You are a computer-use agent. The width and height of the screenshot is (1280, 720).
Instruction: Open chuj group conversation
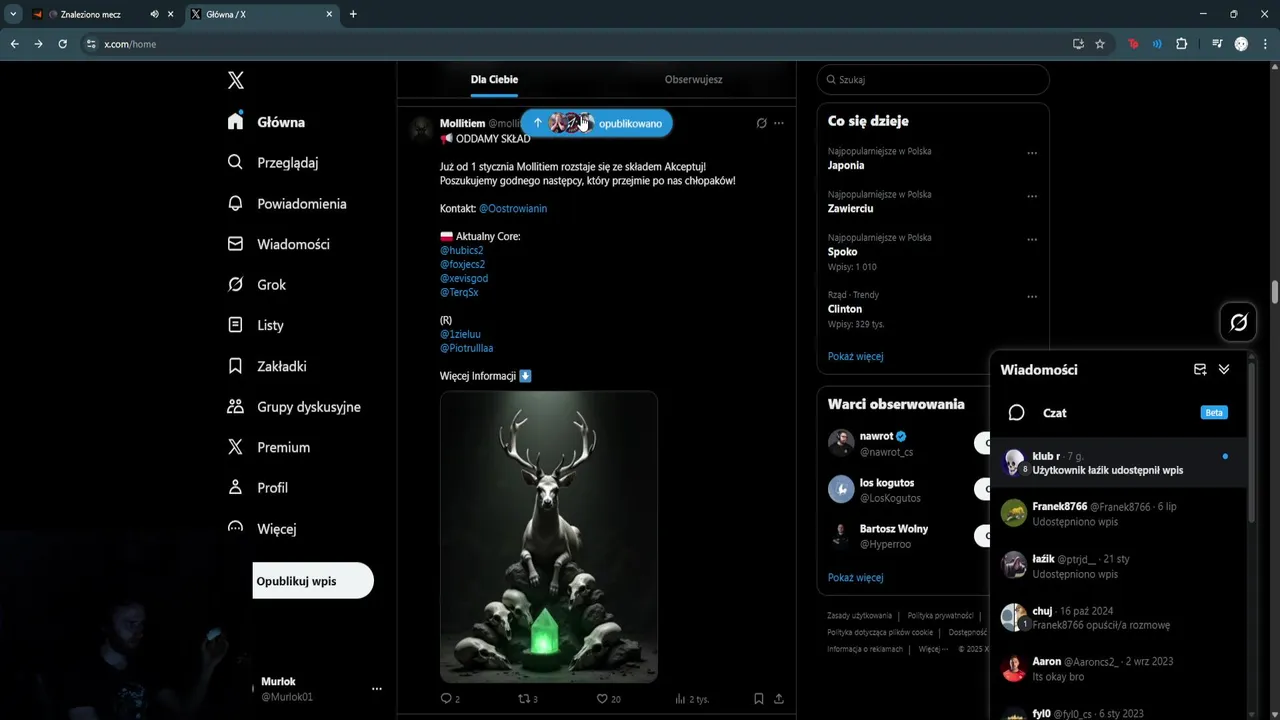1119,617
